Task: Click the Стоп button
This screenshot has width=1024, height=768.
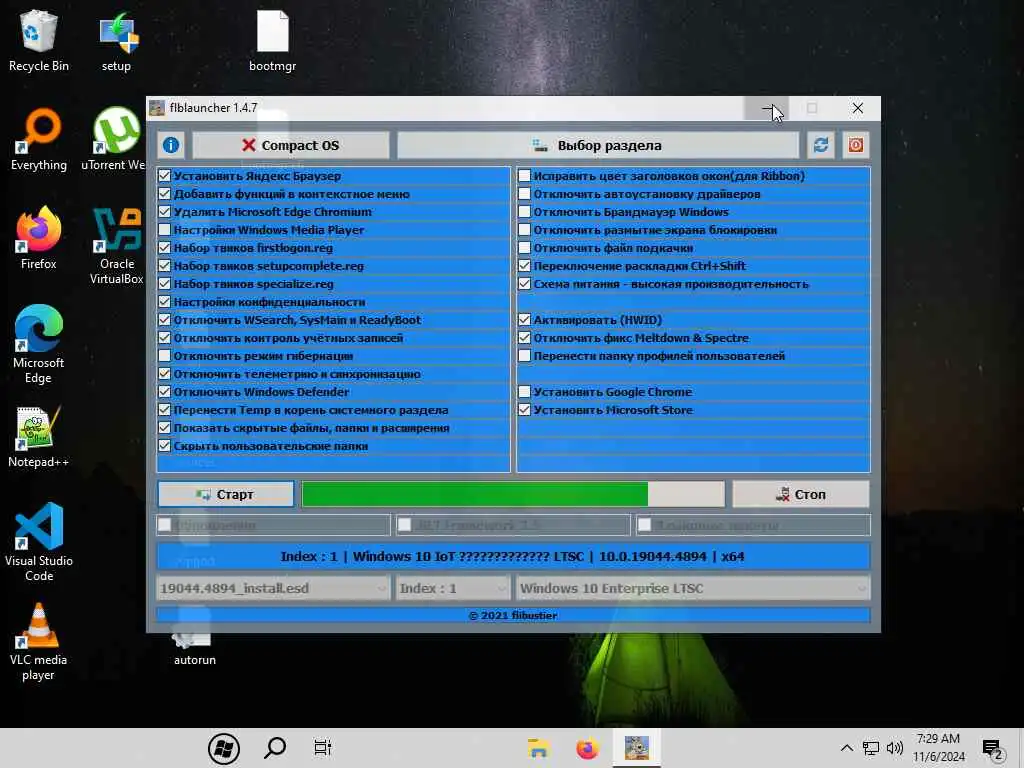Action: coord(801,494)
